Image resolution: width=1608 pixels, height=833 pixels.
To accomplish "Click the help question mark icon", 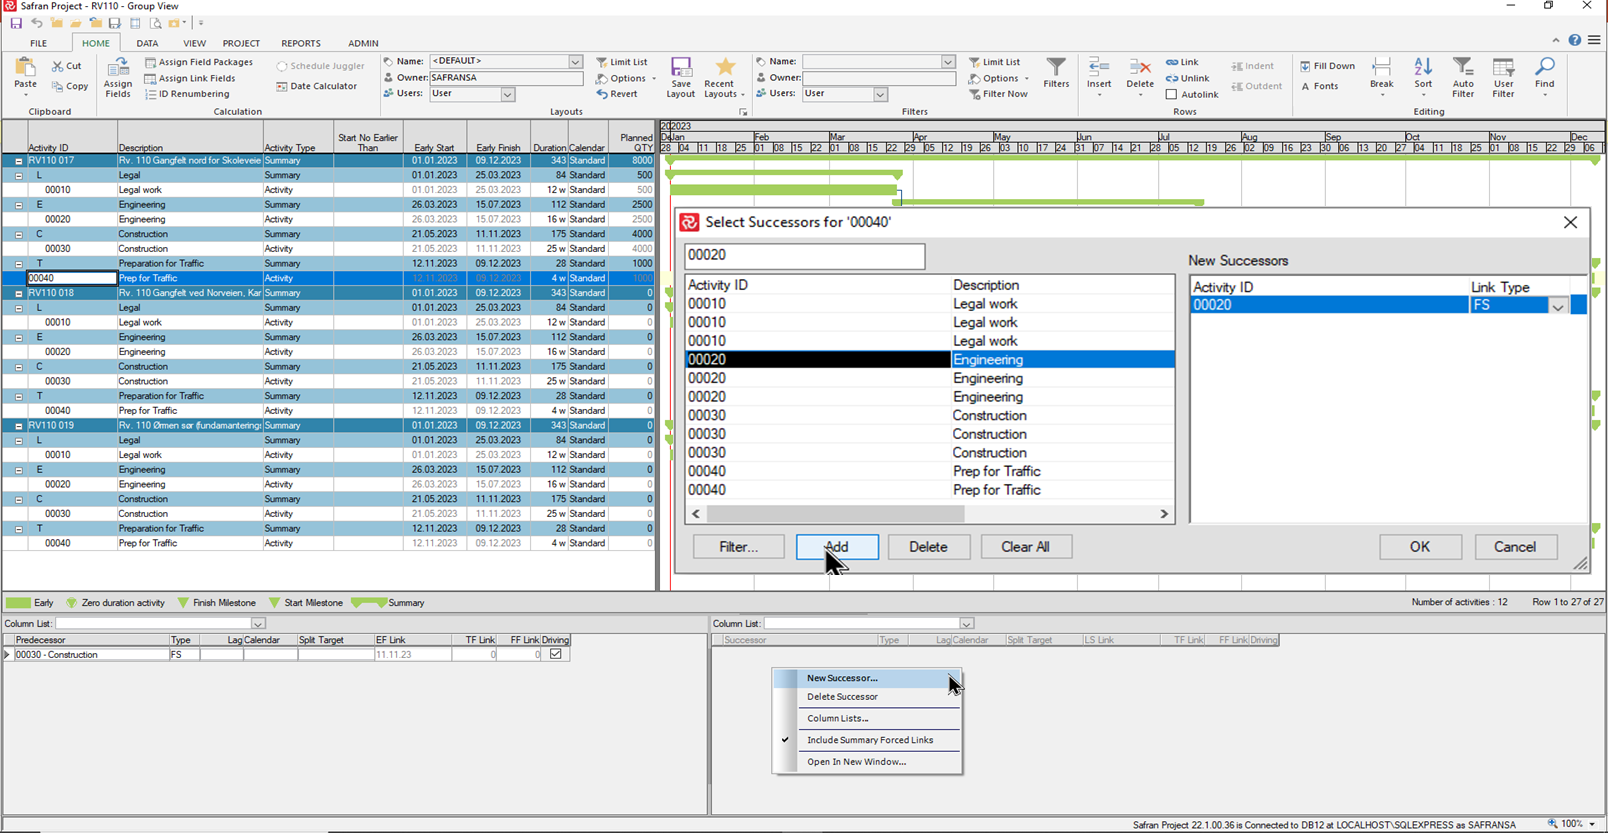I will (1575, 40).
